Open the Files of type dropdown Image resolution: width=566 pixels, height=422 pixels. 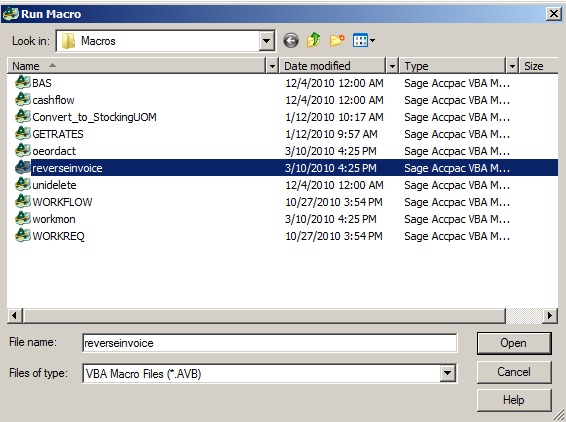point(447,374)
